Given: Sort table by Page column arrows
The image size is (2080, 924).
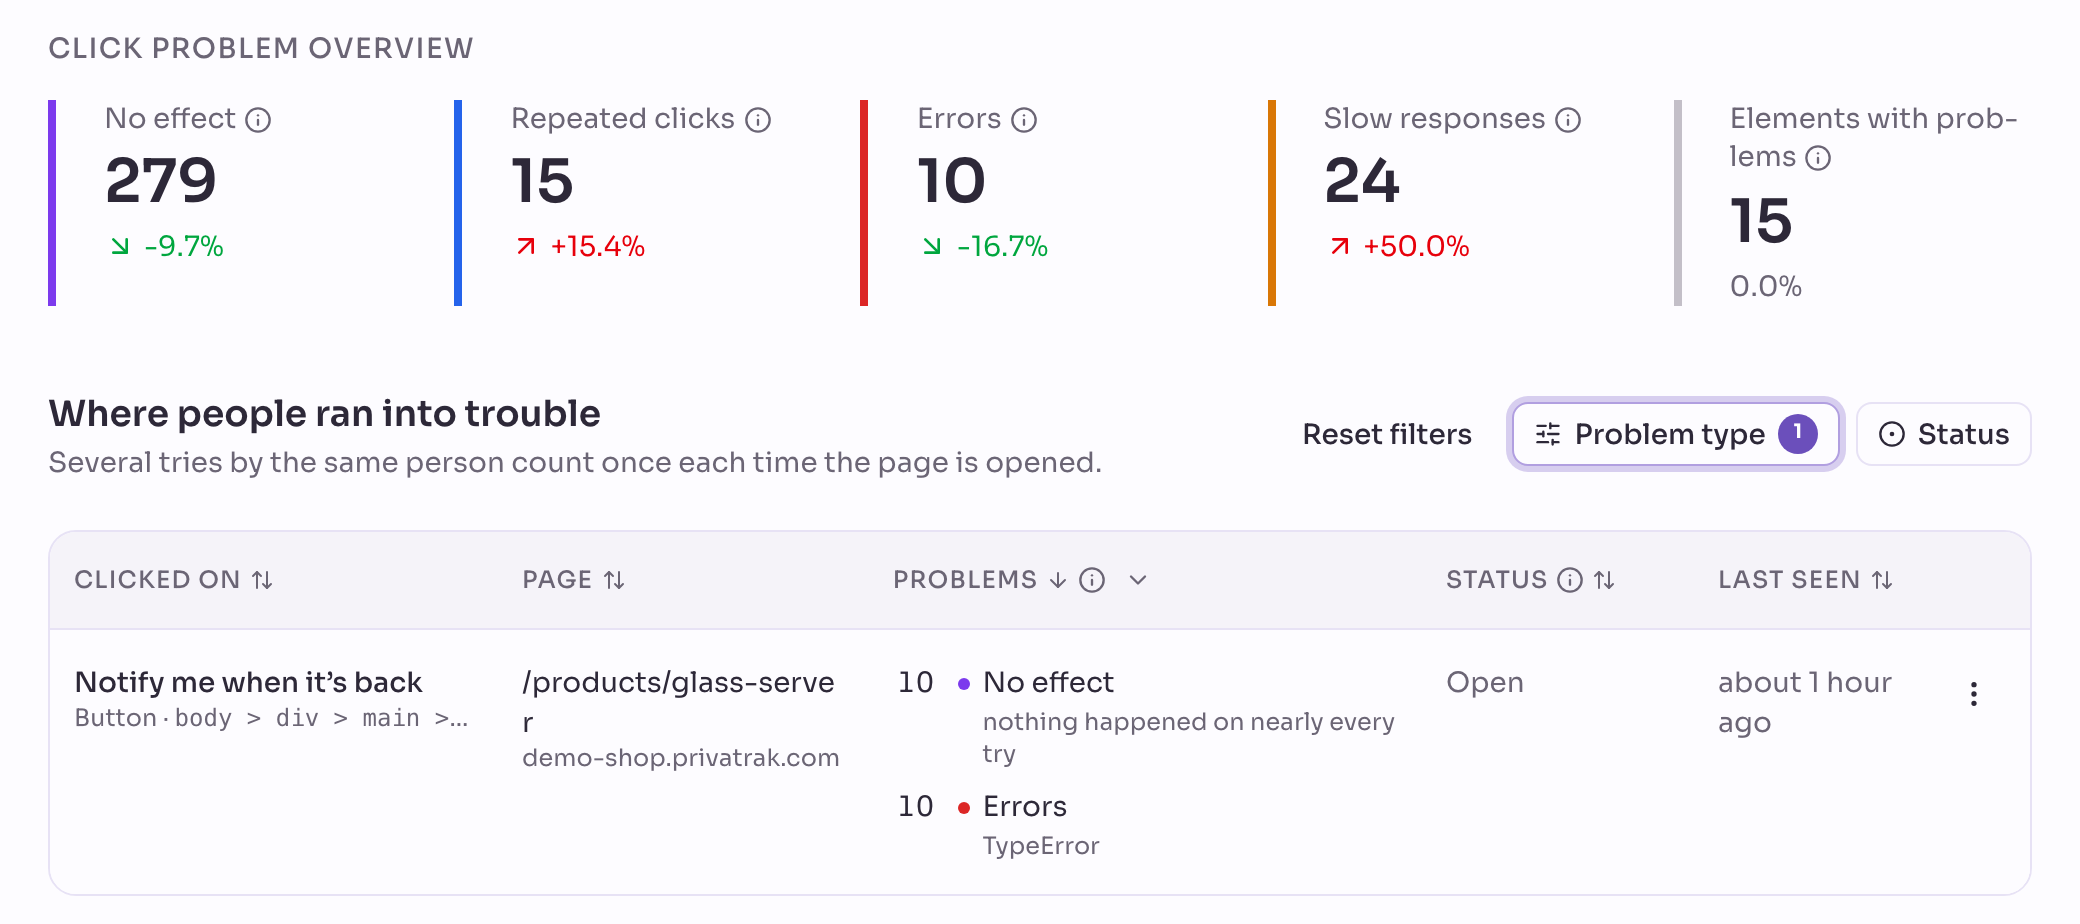Looking at the screenshot, I should coord(614,580).
